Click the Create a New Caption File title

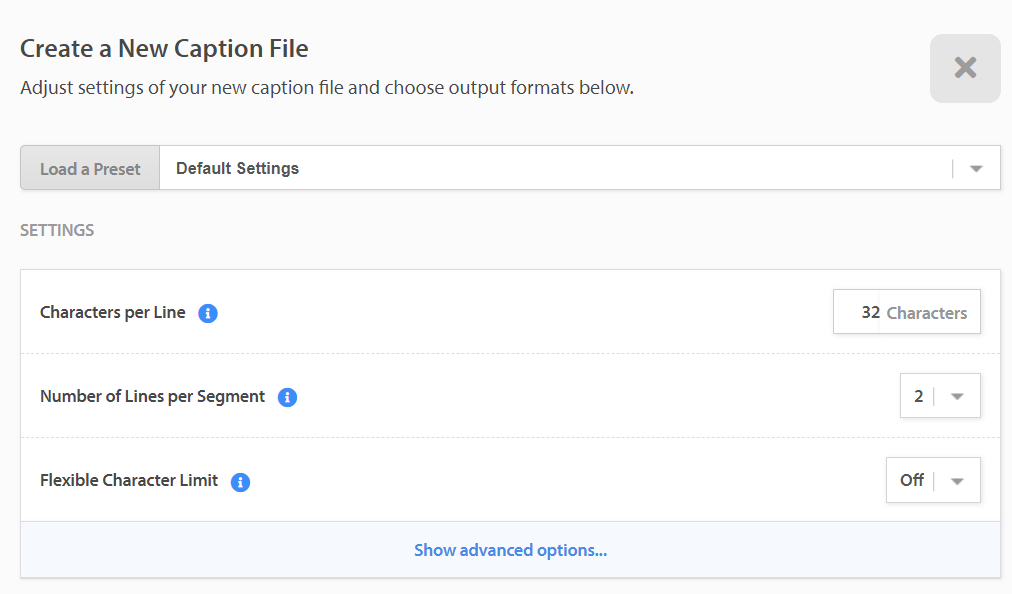(164, 49)
